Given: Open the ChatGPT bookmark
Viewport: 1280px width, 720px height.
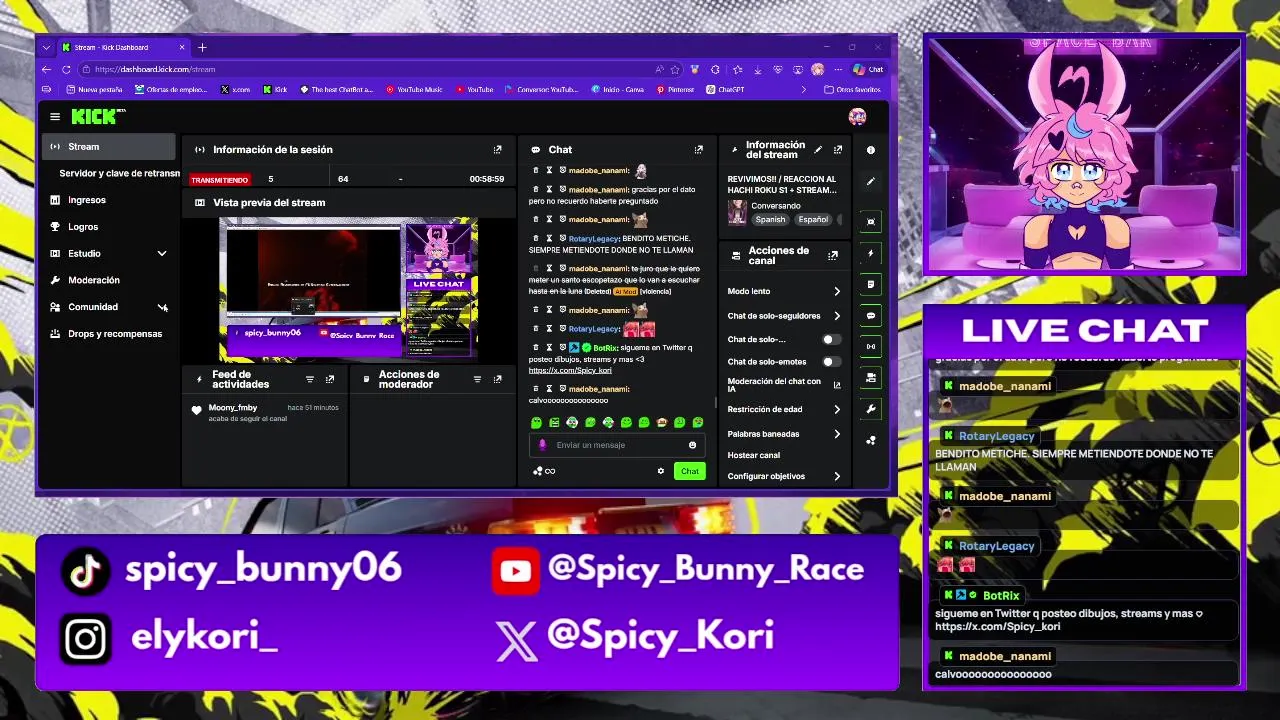Looking at the screenshot, I should click(x=725, y=89).
